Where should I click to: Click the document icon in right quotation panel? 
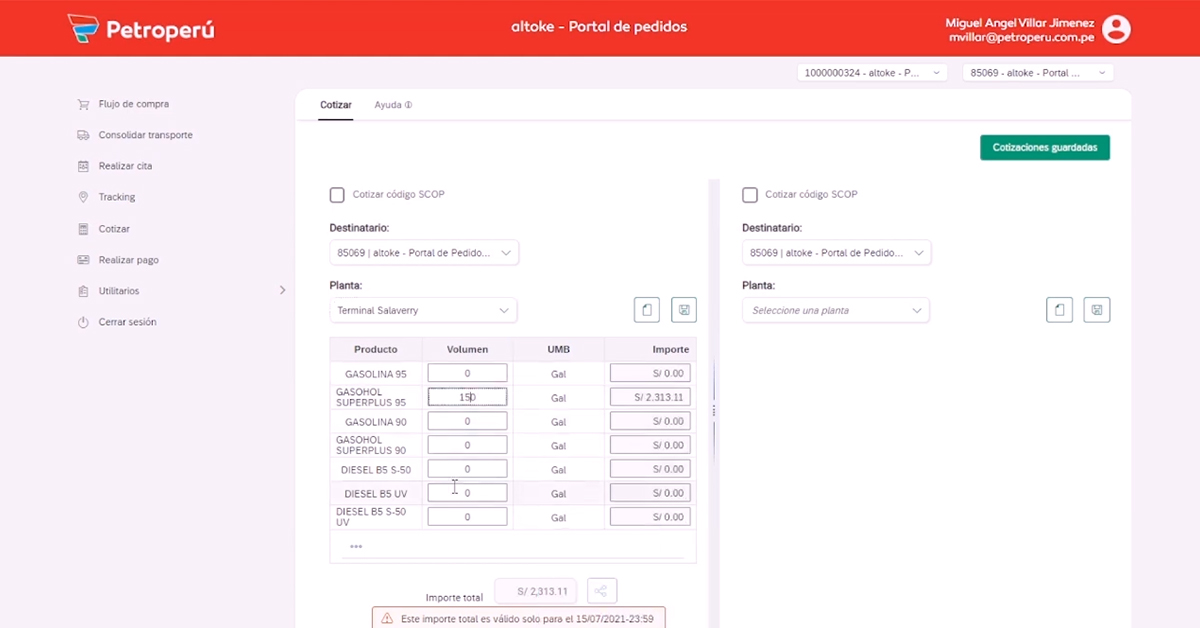pyautogui.click(x=1060, y=310)
